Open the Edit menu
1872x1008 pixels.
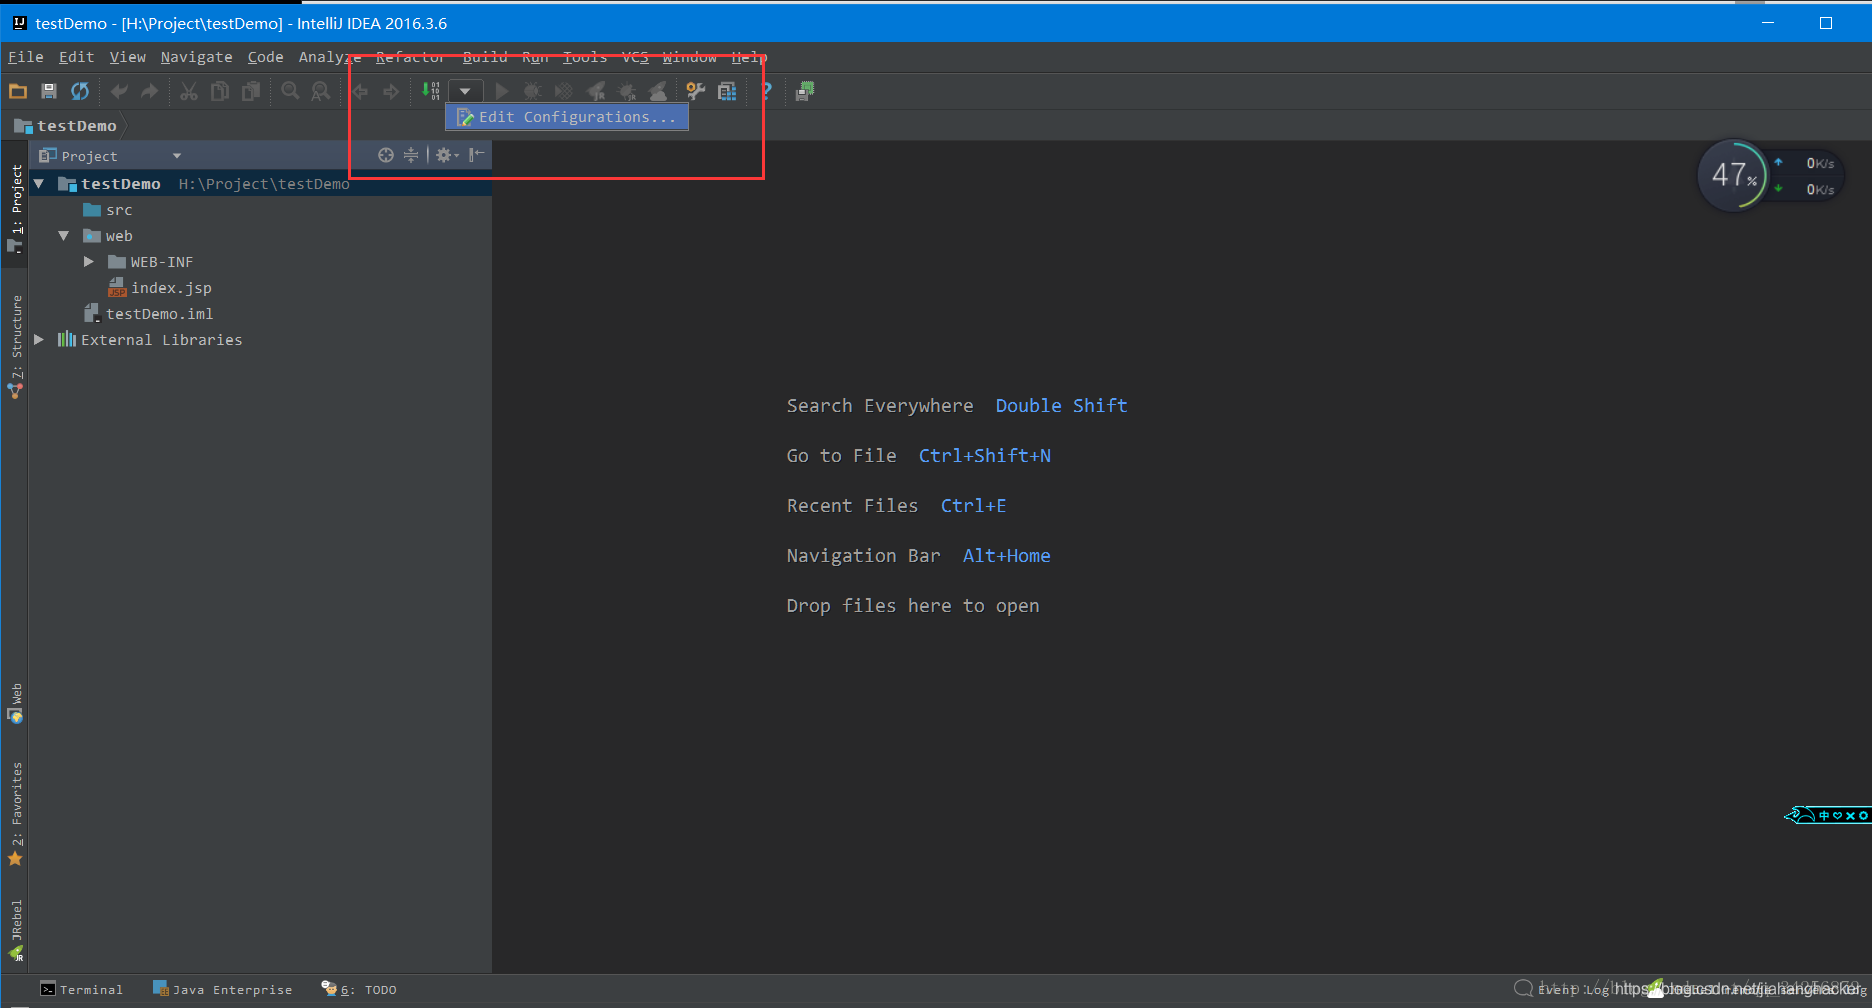76,57
